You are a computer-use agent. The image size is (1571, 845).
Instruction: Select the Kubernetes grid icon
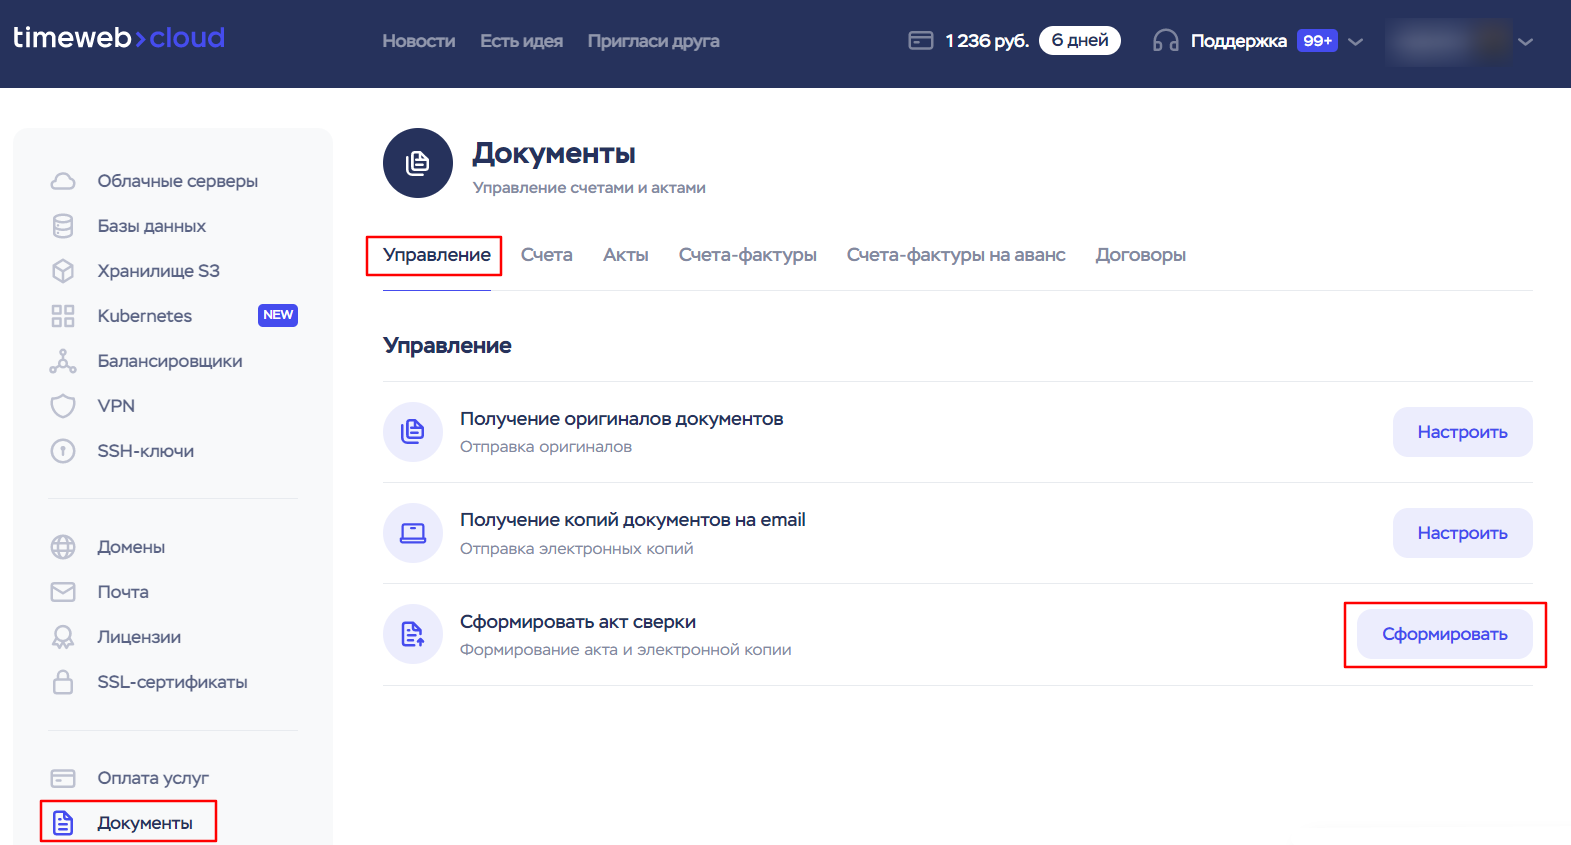63,316
